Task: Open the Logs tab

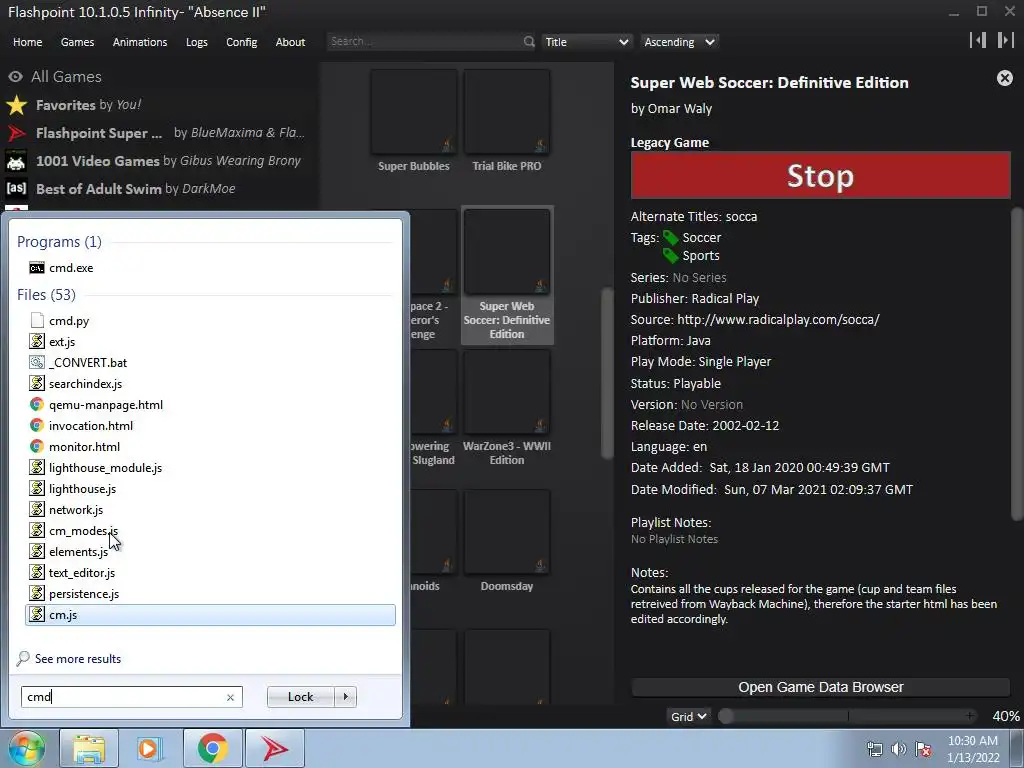Action: click(197, 42)
